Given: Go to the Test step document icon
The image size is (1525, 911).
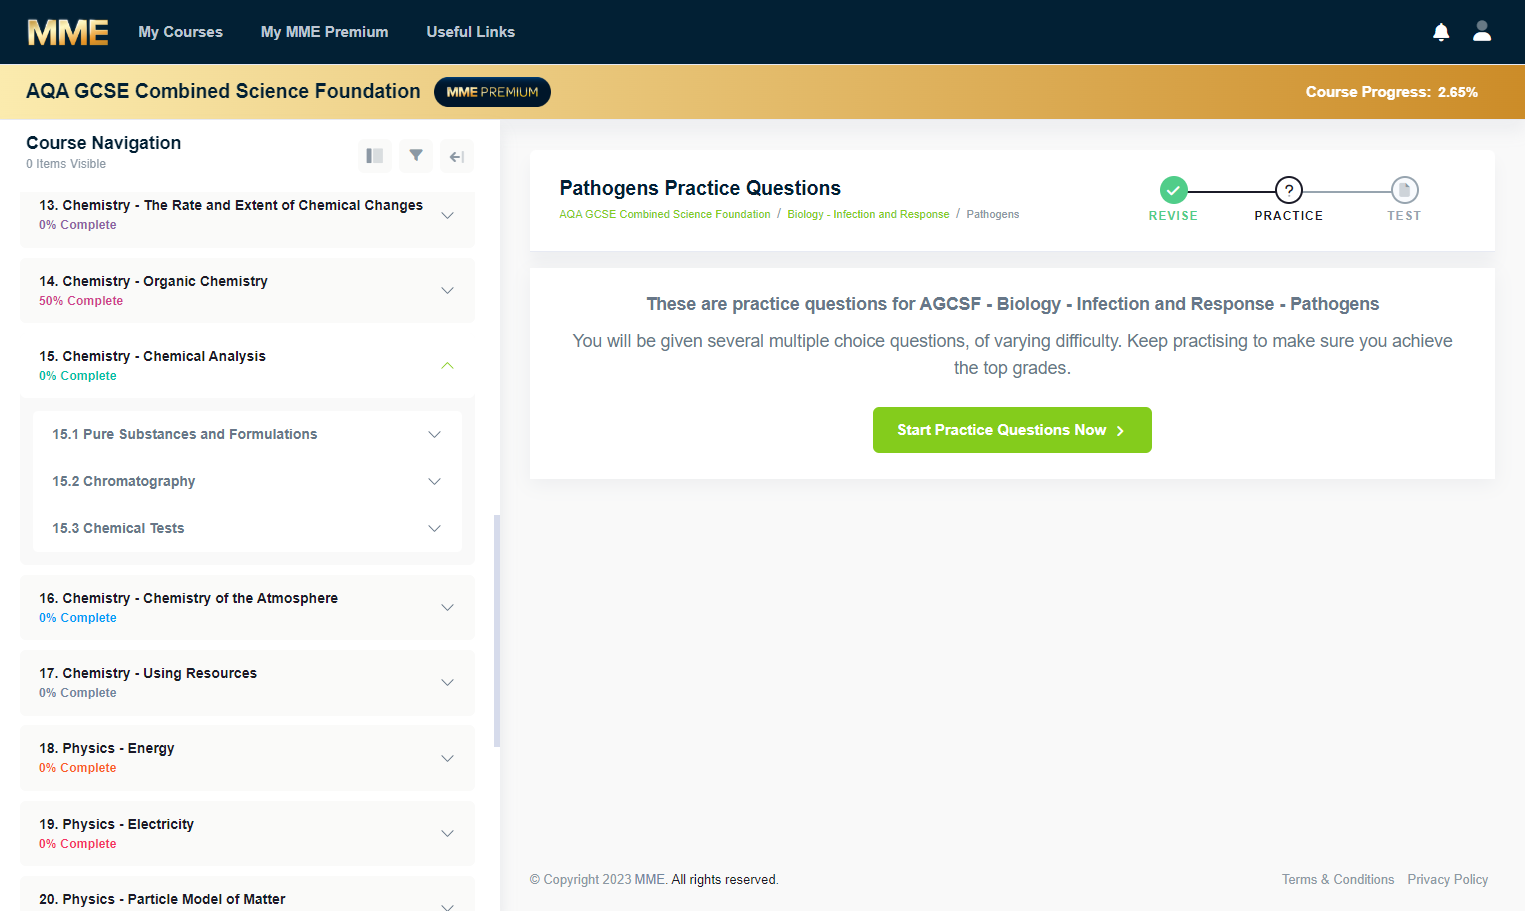Looking at the screenshot, I should pos(1404,190).
